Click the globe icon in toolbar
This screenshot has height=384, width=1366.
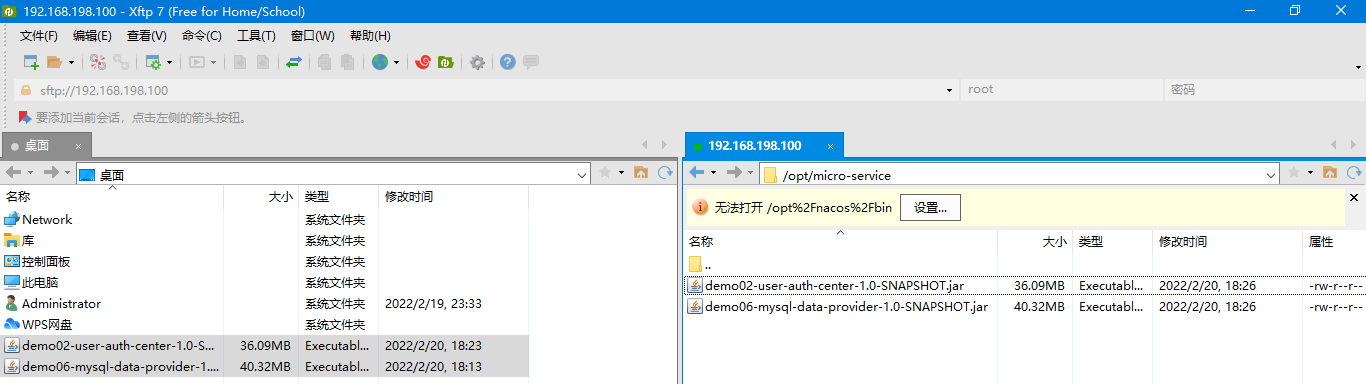click(380, 62)
